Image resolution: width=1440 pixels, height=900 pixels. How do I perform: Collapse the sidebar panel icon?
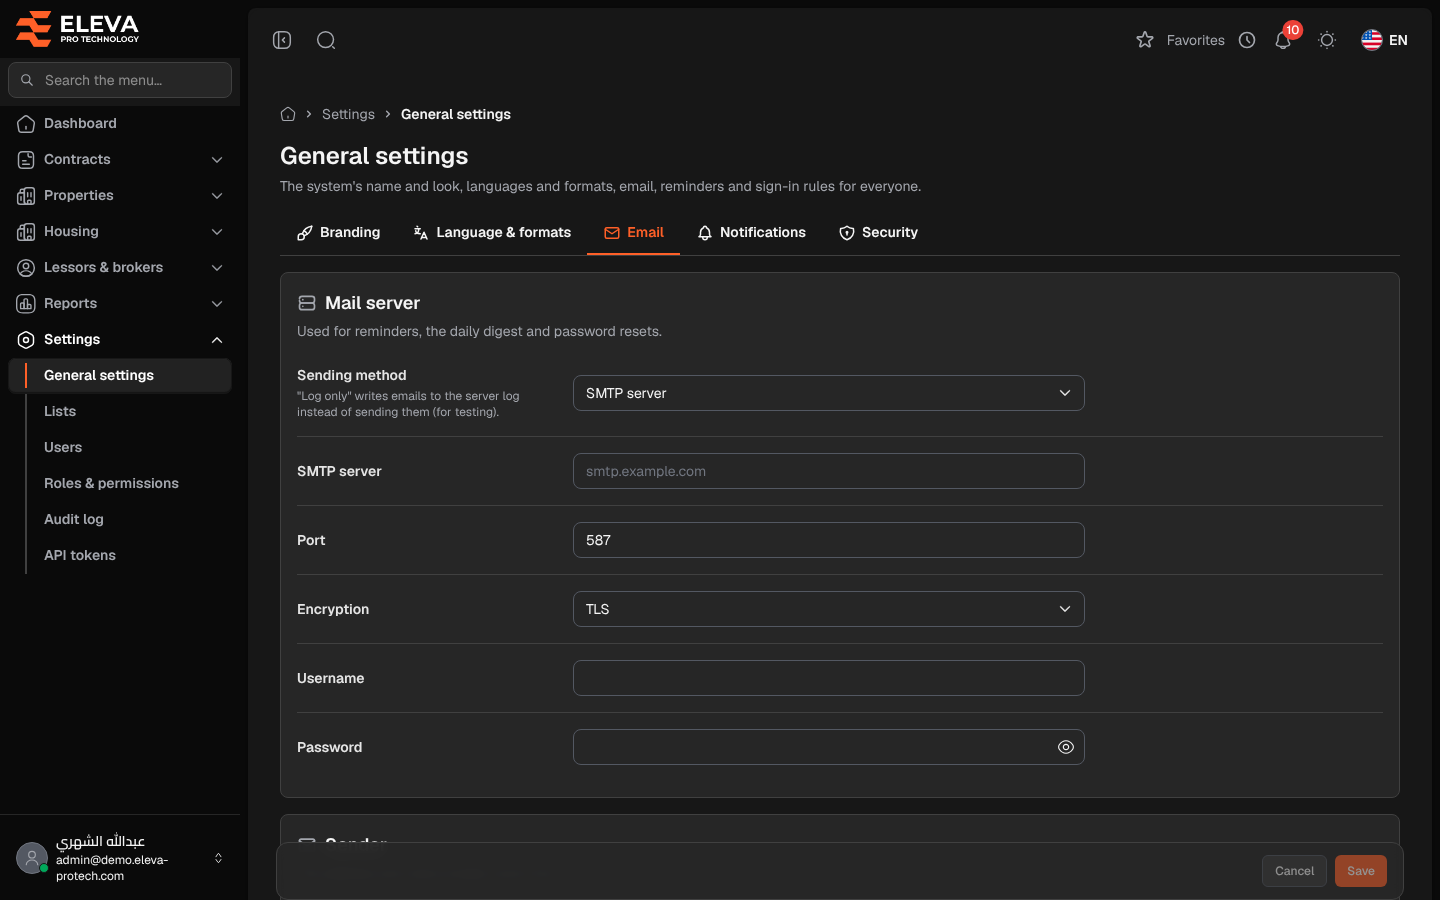coord(282,40)
